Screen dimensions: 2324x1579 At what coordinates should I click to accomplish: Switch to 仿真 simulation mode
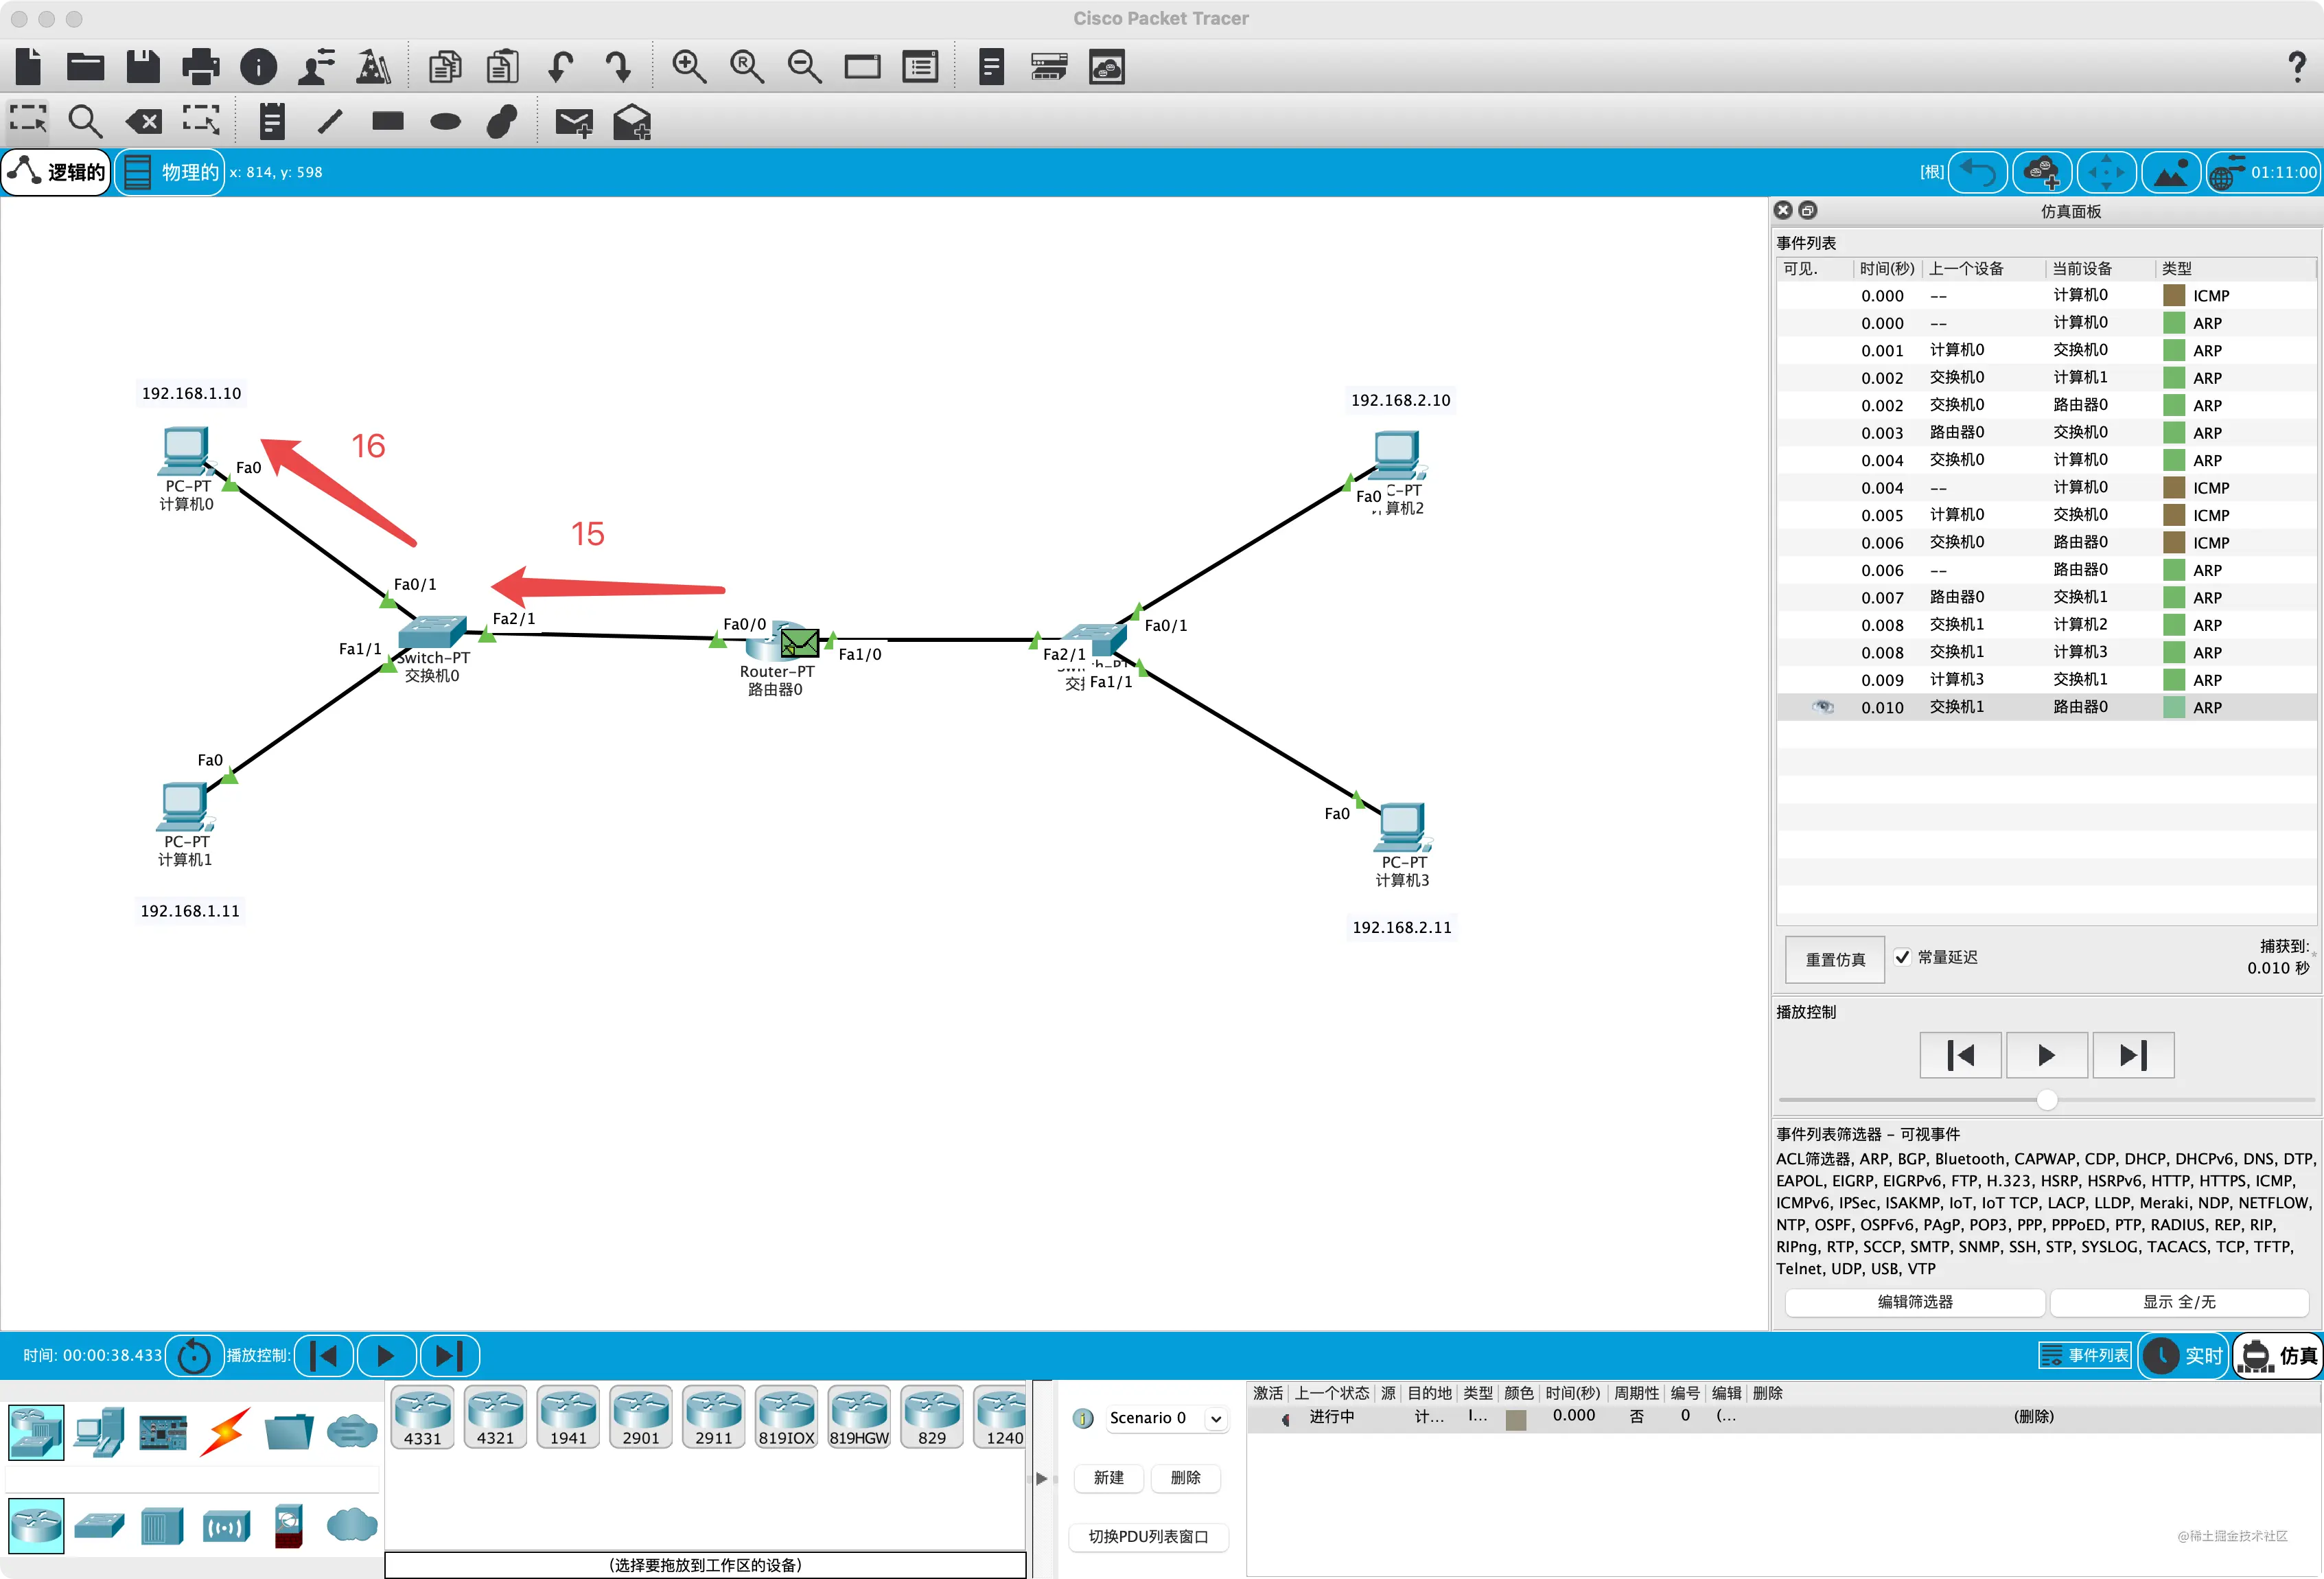2278,1356
